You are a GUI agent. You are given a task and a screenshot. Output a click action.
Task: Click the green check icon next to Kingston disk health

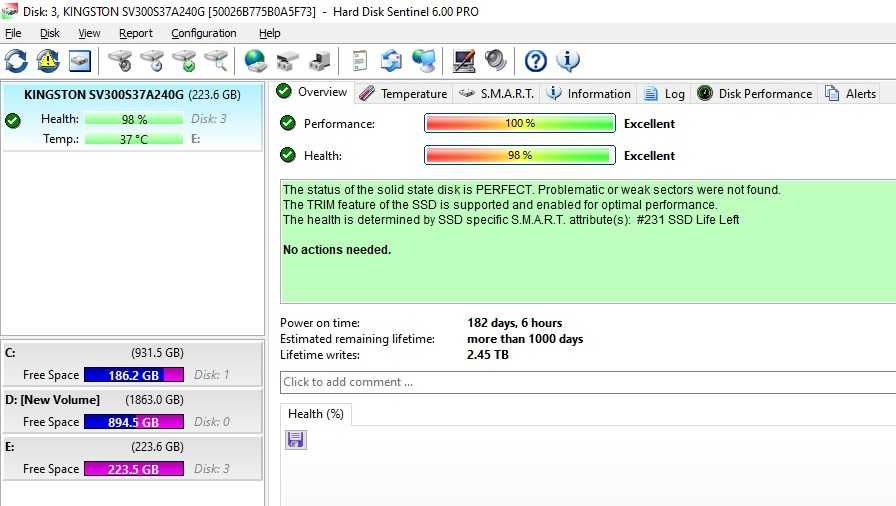pyautogui.click(x=13, y=121)
